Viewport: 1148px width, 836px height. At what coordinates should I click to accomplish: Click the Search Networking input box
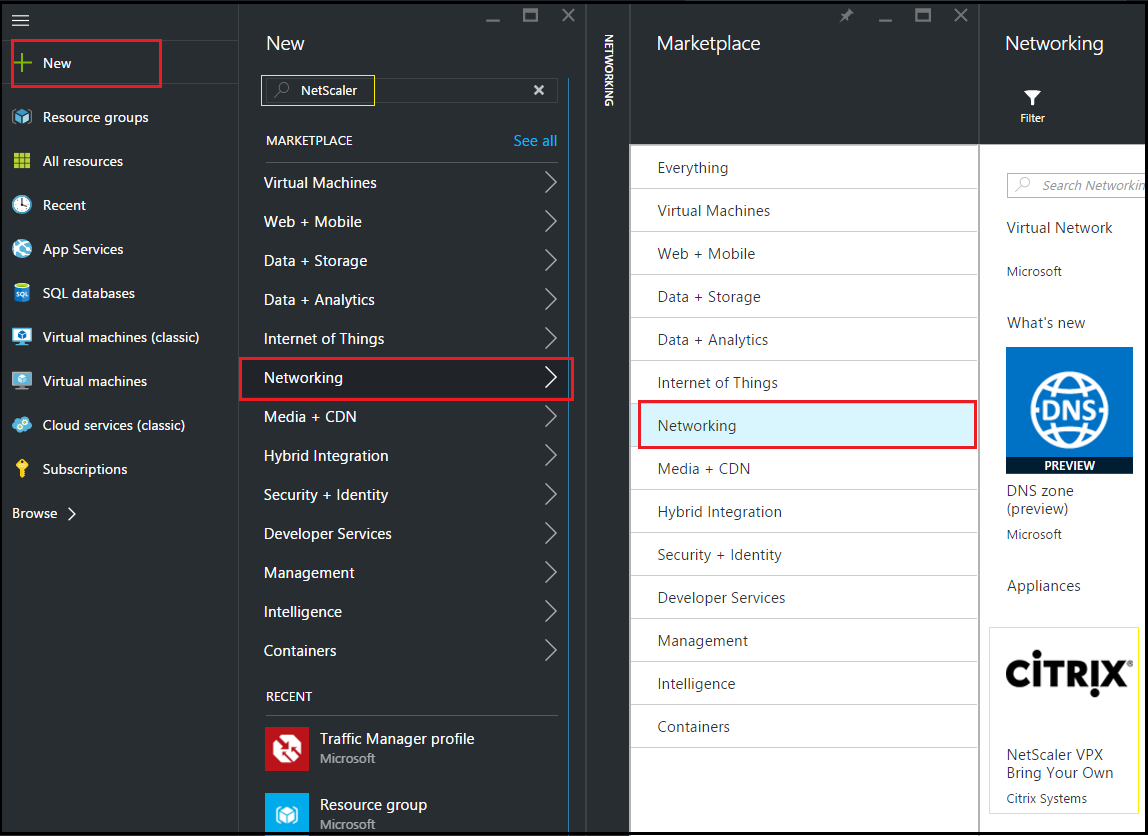click(x=1076, y=185)
